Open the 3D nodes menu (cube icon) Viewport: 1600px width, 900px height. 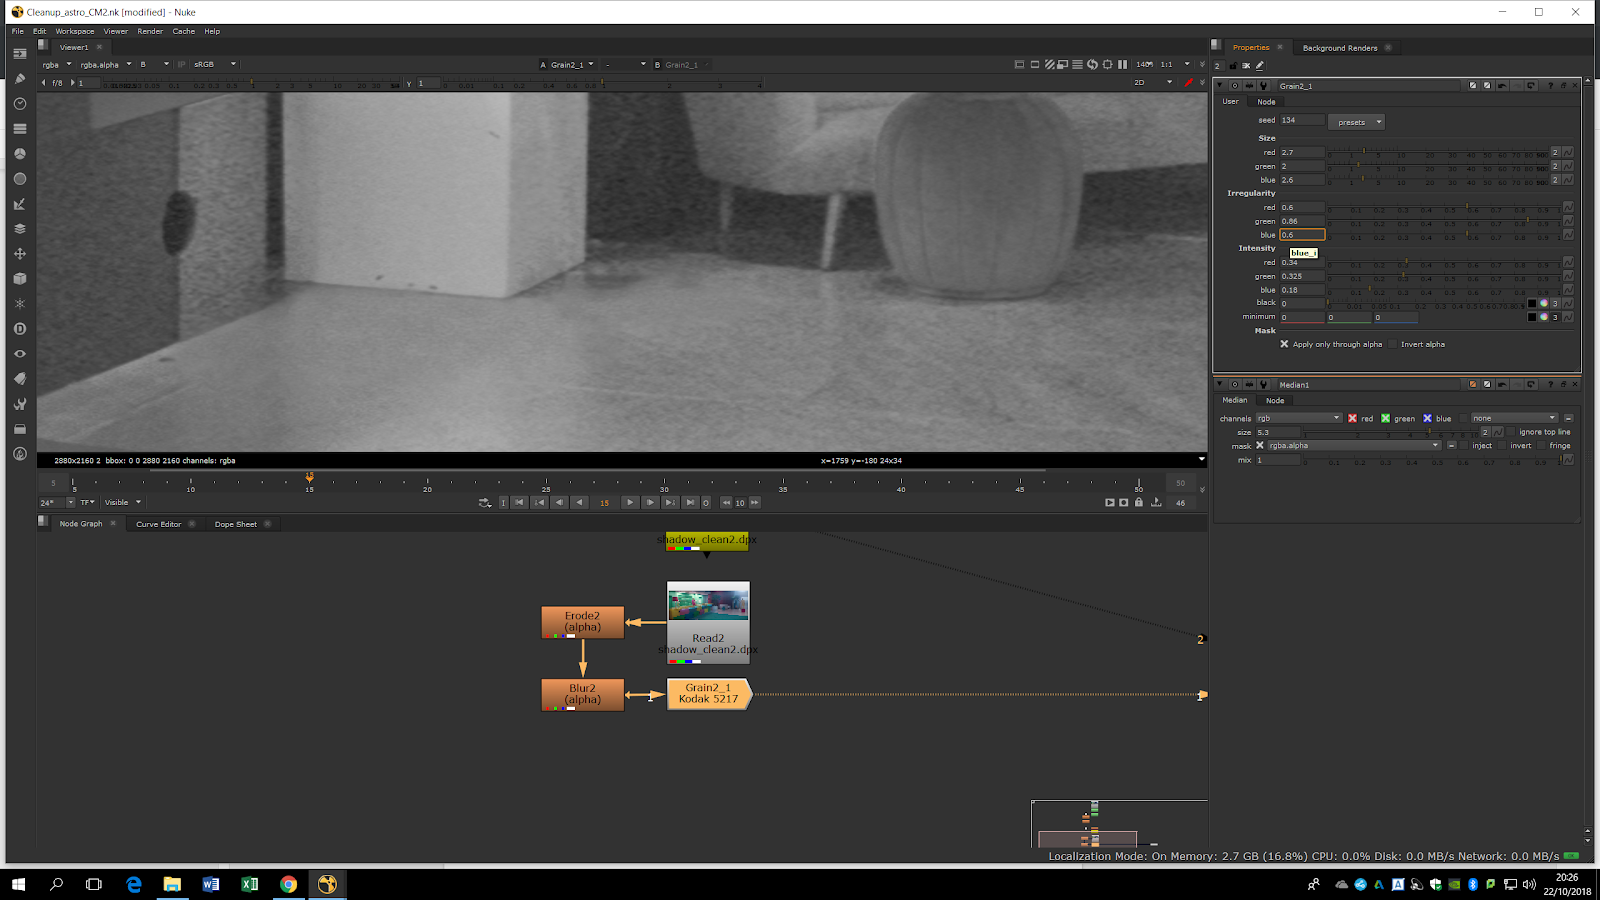coord(20,279)
